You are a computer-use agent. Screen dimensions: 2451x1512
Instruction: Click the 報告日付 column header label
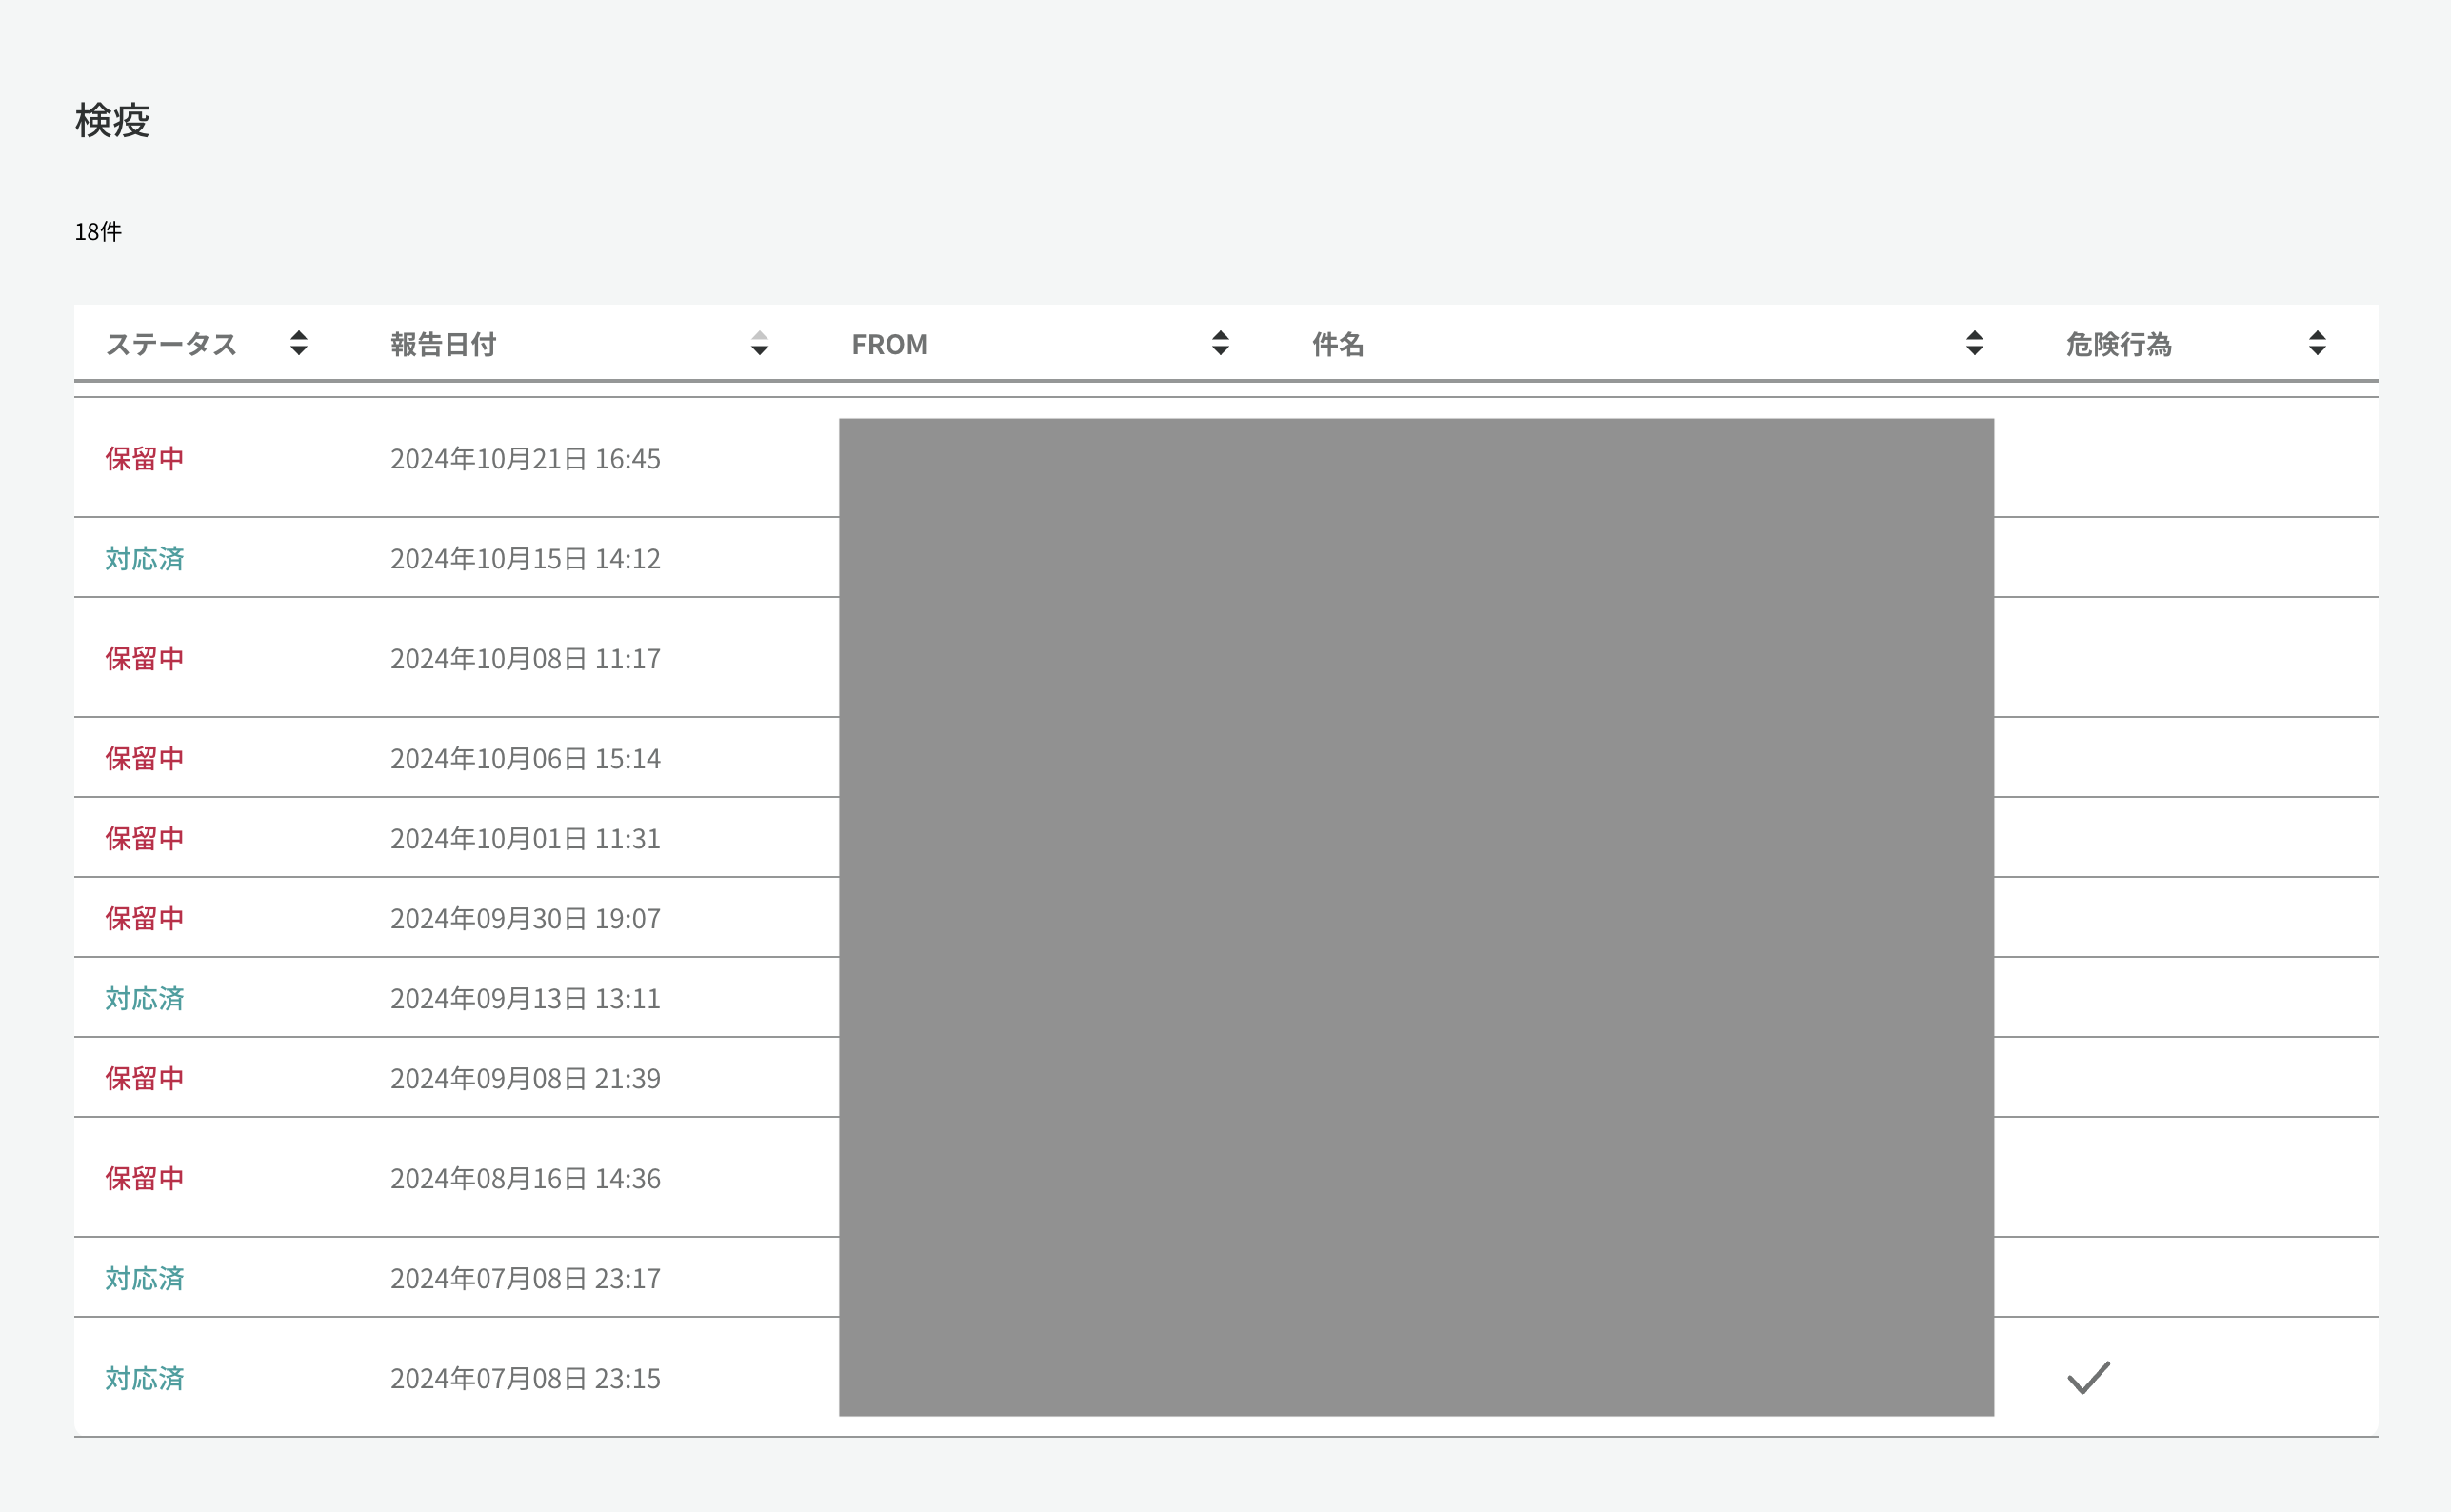click(443, 344)
